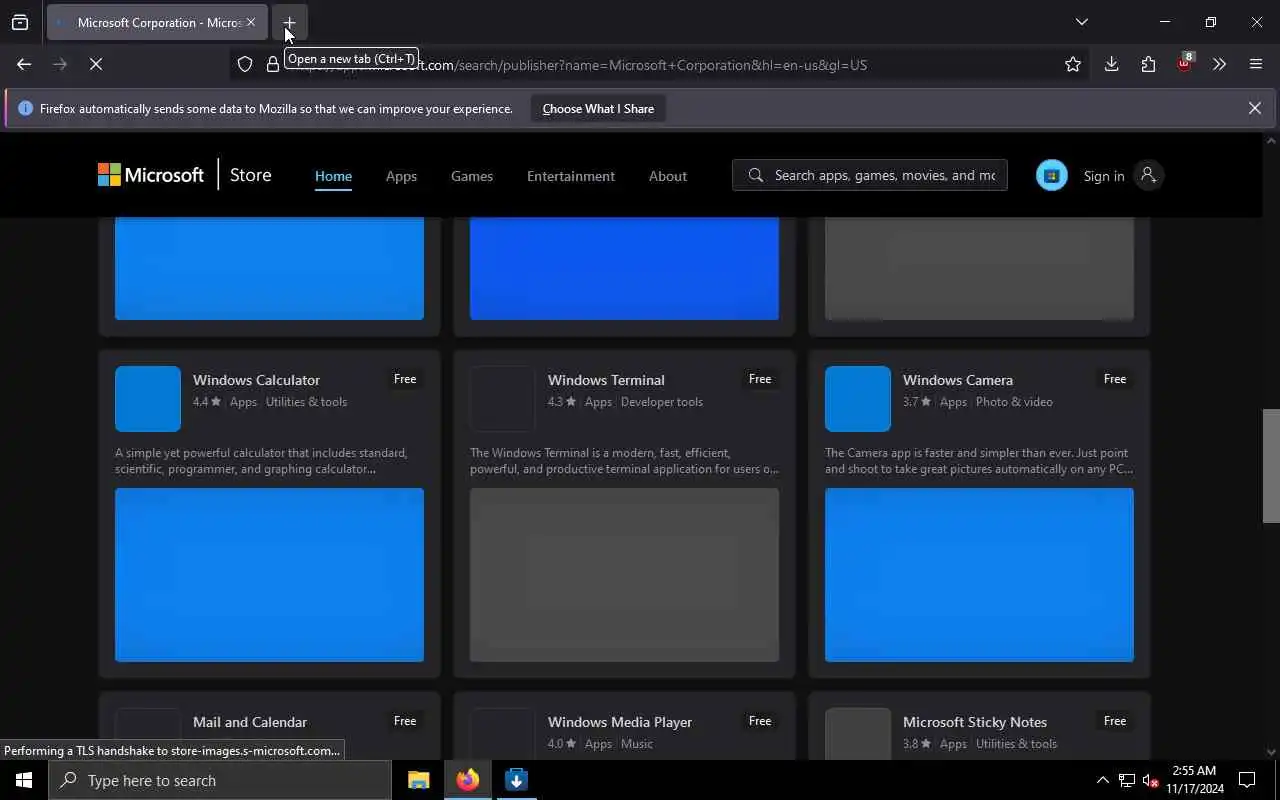Screen dimensions: 1280x800
Task: Click the Microsoft Store app badge icon
Action: 1051,175
